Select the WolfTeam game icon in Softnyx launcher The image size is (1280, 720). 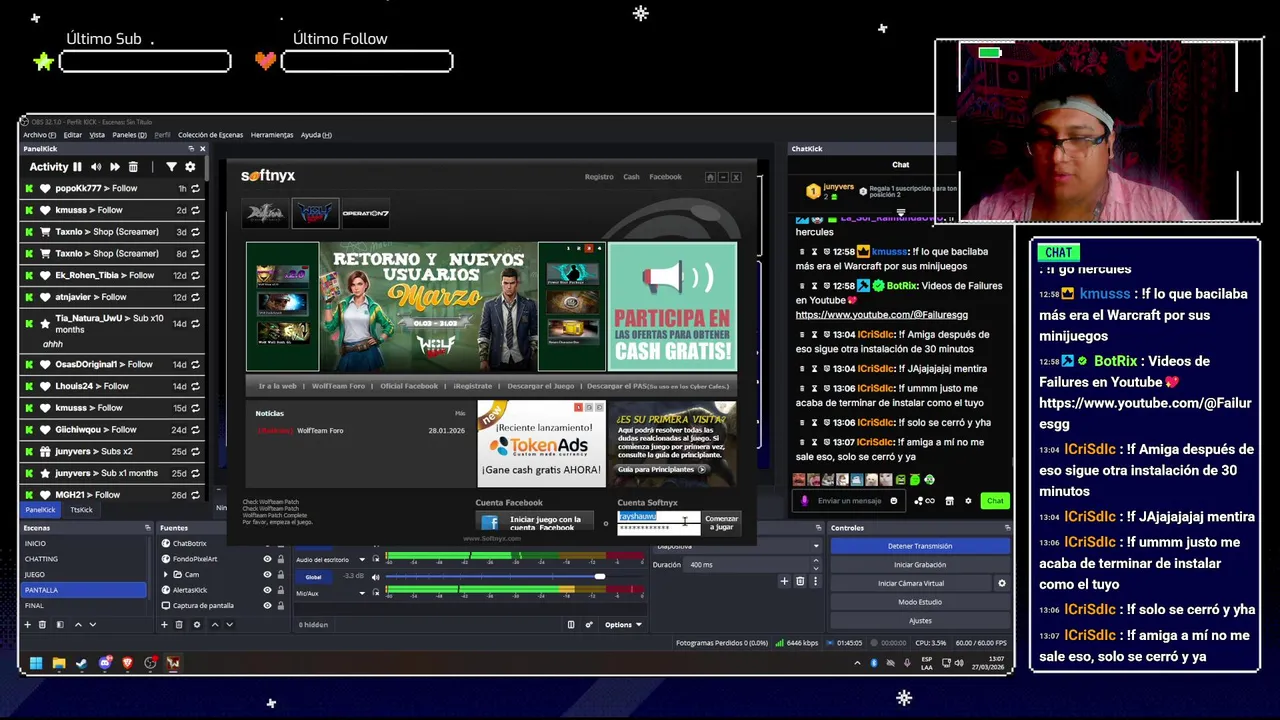click(x=315, y=213)
